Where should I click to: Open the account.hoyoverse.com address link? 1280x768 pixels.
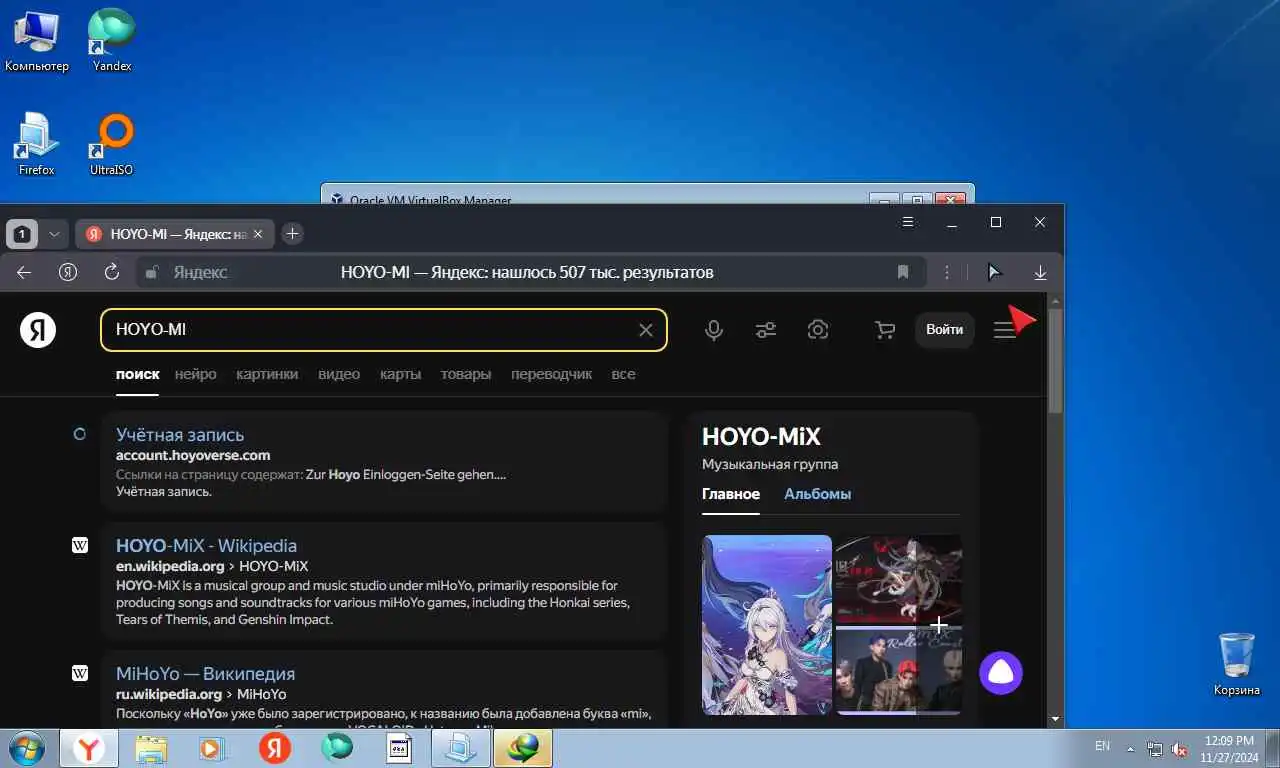coord(193,455)
